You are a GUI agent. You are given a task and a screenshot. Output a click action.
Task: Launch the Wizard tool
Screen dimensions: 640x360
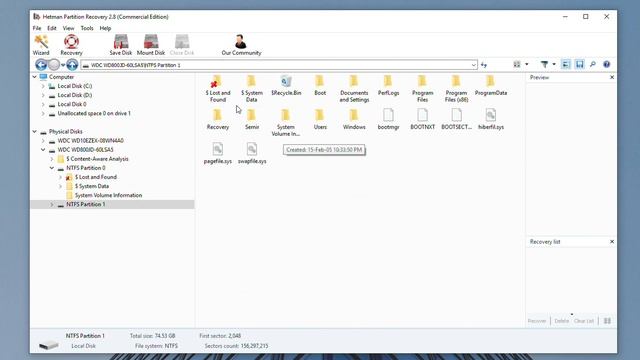pos(41,45)
